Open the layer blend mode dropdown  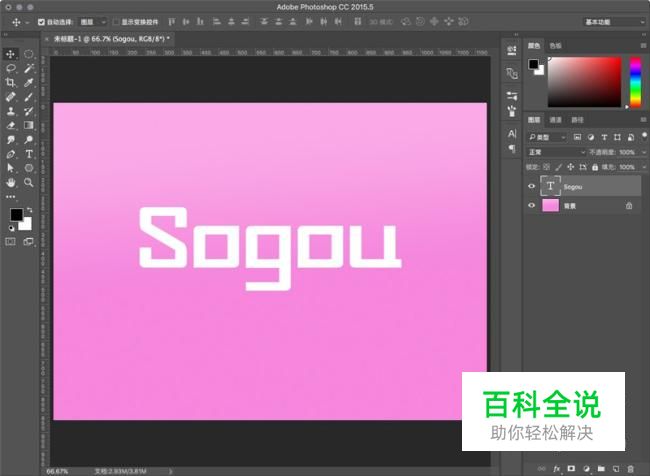tap(556, 152)
